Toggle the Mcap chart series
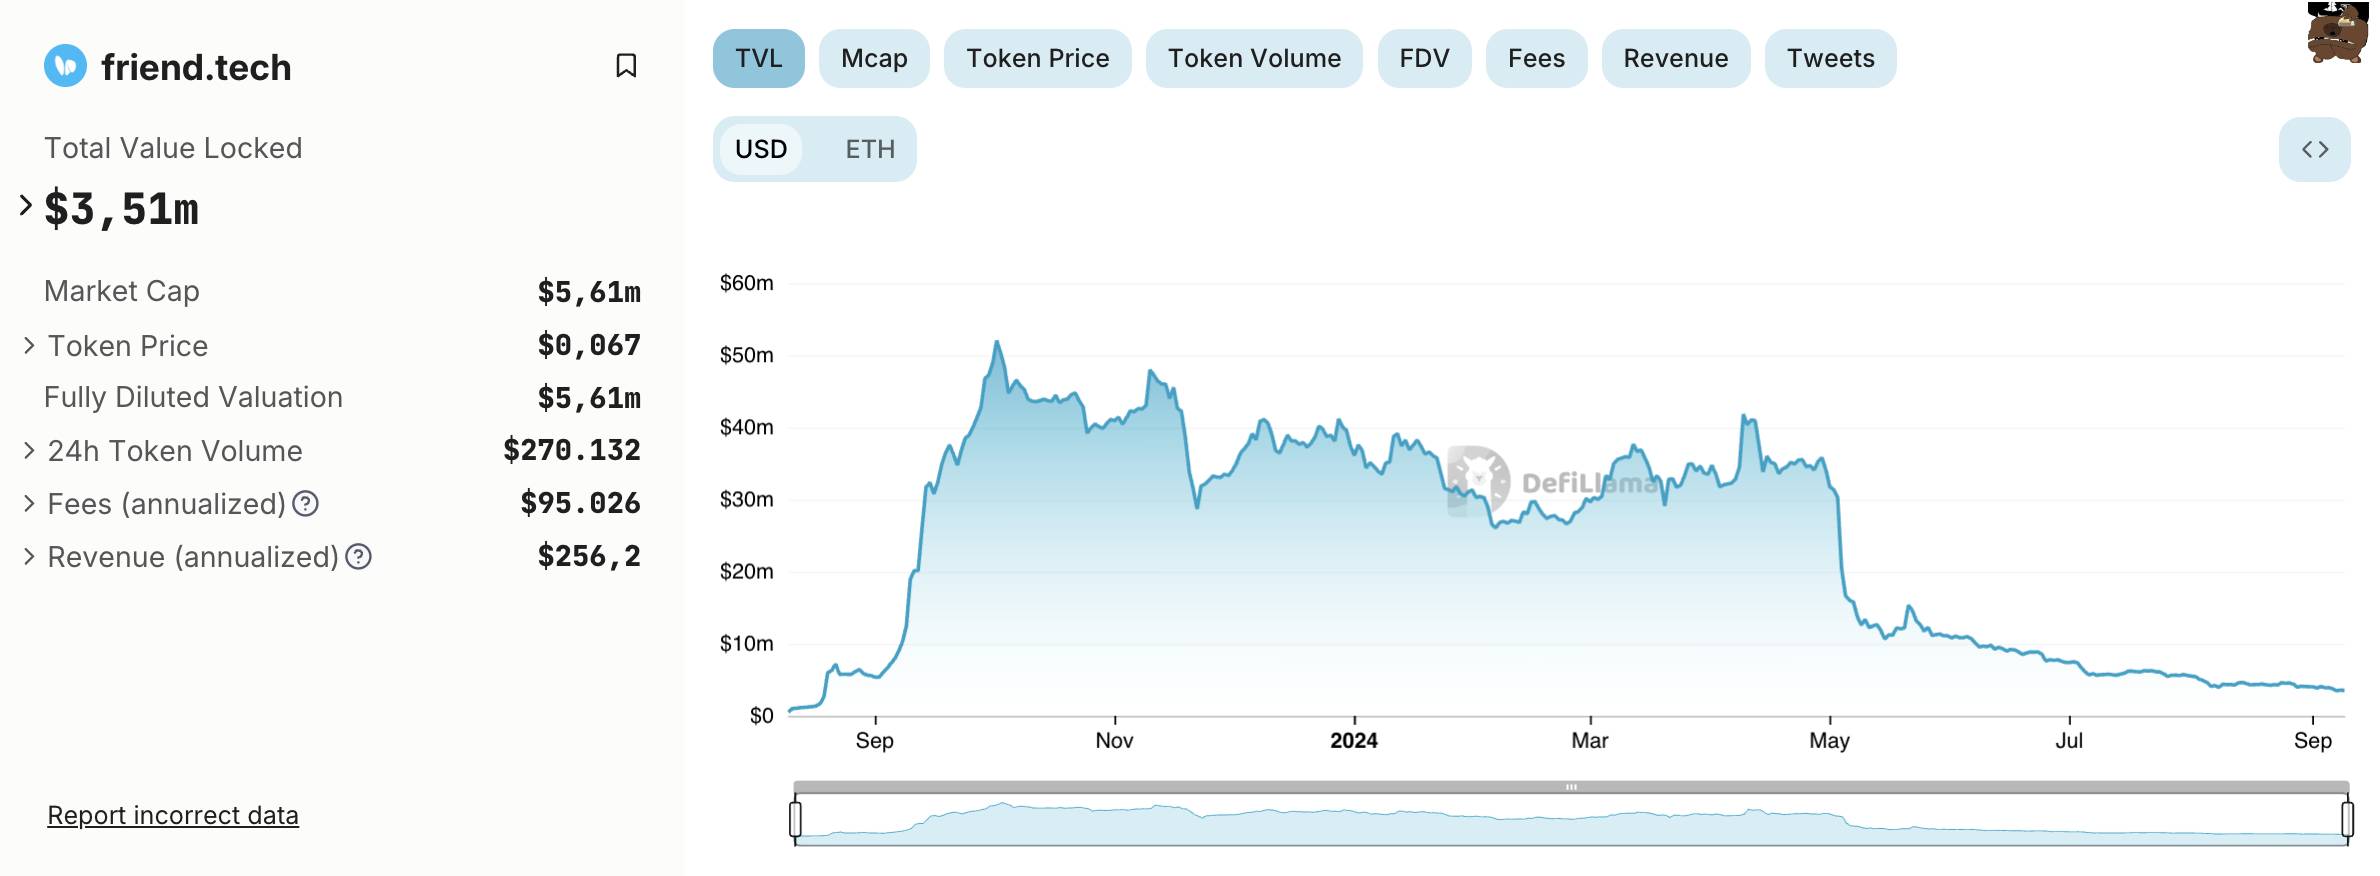The width and height of the screenshot is (2380, 876). coord(874,58)
